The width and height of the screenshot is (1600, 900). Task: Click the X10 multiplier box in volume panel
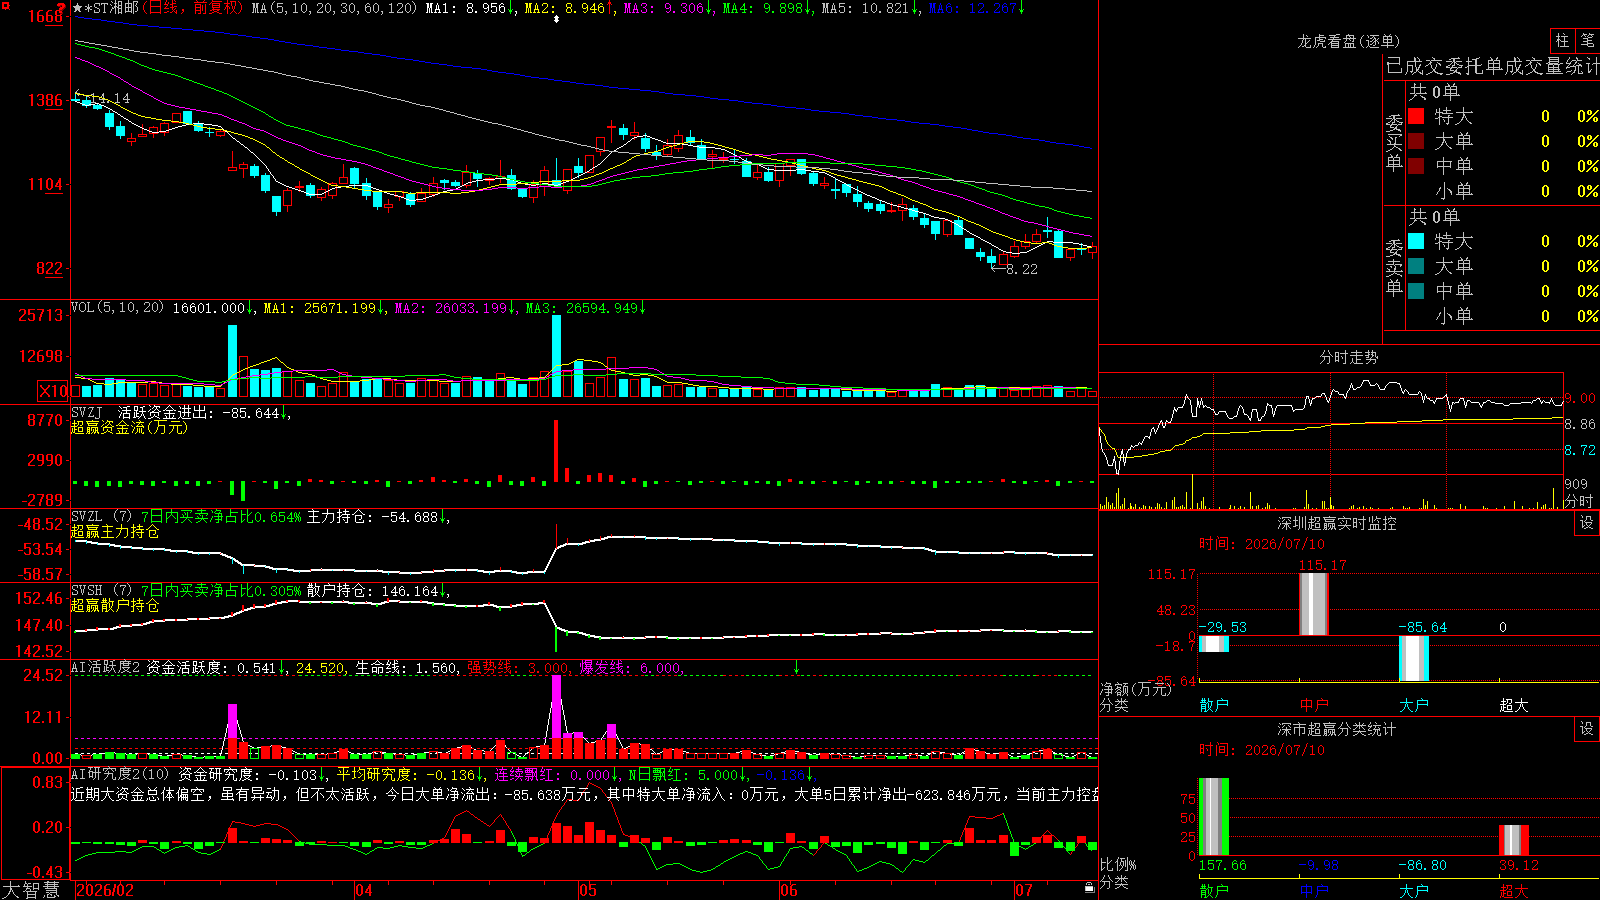[x=53, y=391]
